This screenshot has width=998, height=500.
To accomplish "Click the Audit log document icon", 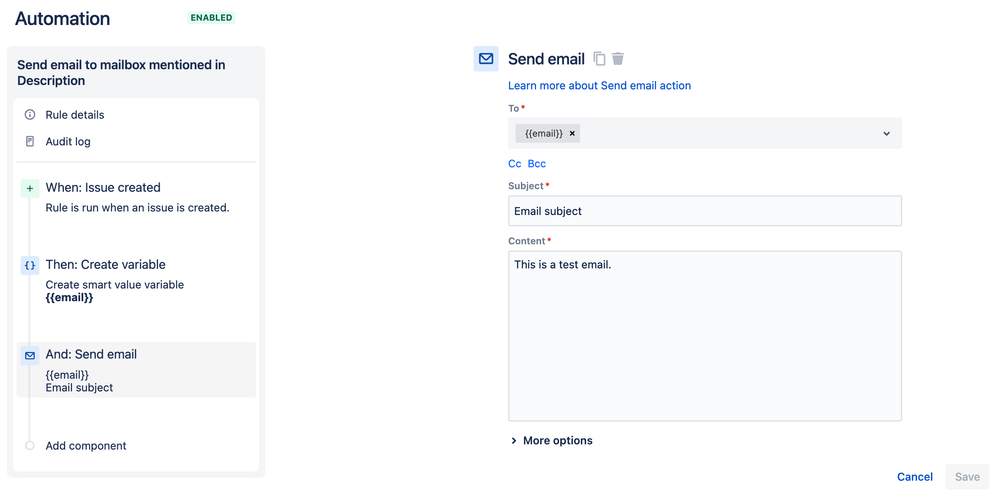I will tap(30, 141).
